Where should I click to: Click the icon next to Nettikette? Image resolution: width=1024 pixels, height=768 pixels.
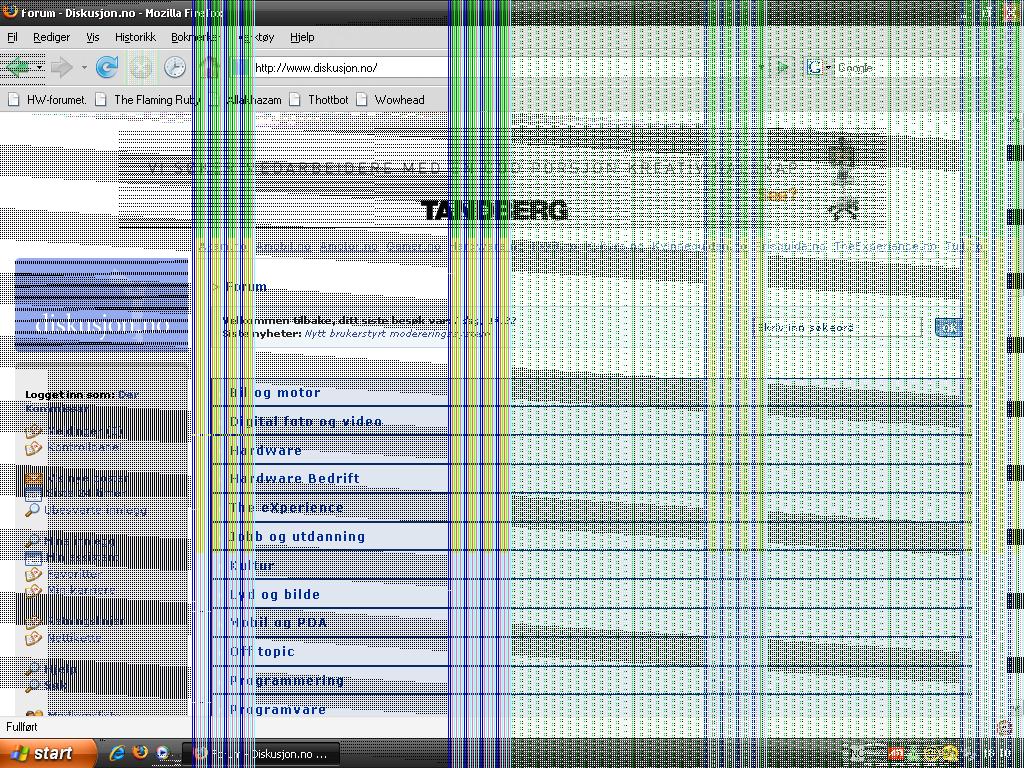point(33,639)
